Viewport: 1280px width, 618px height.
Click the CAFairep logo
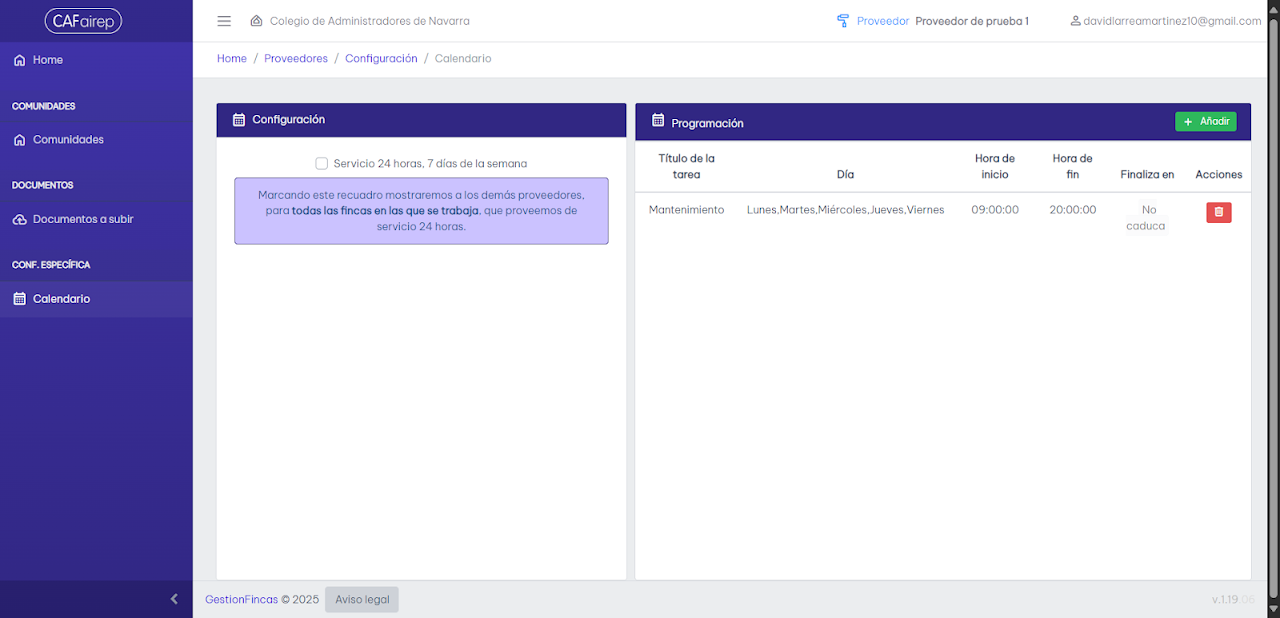(83, 21)
